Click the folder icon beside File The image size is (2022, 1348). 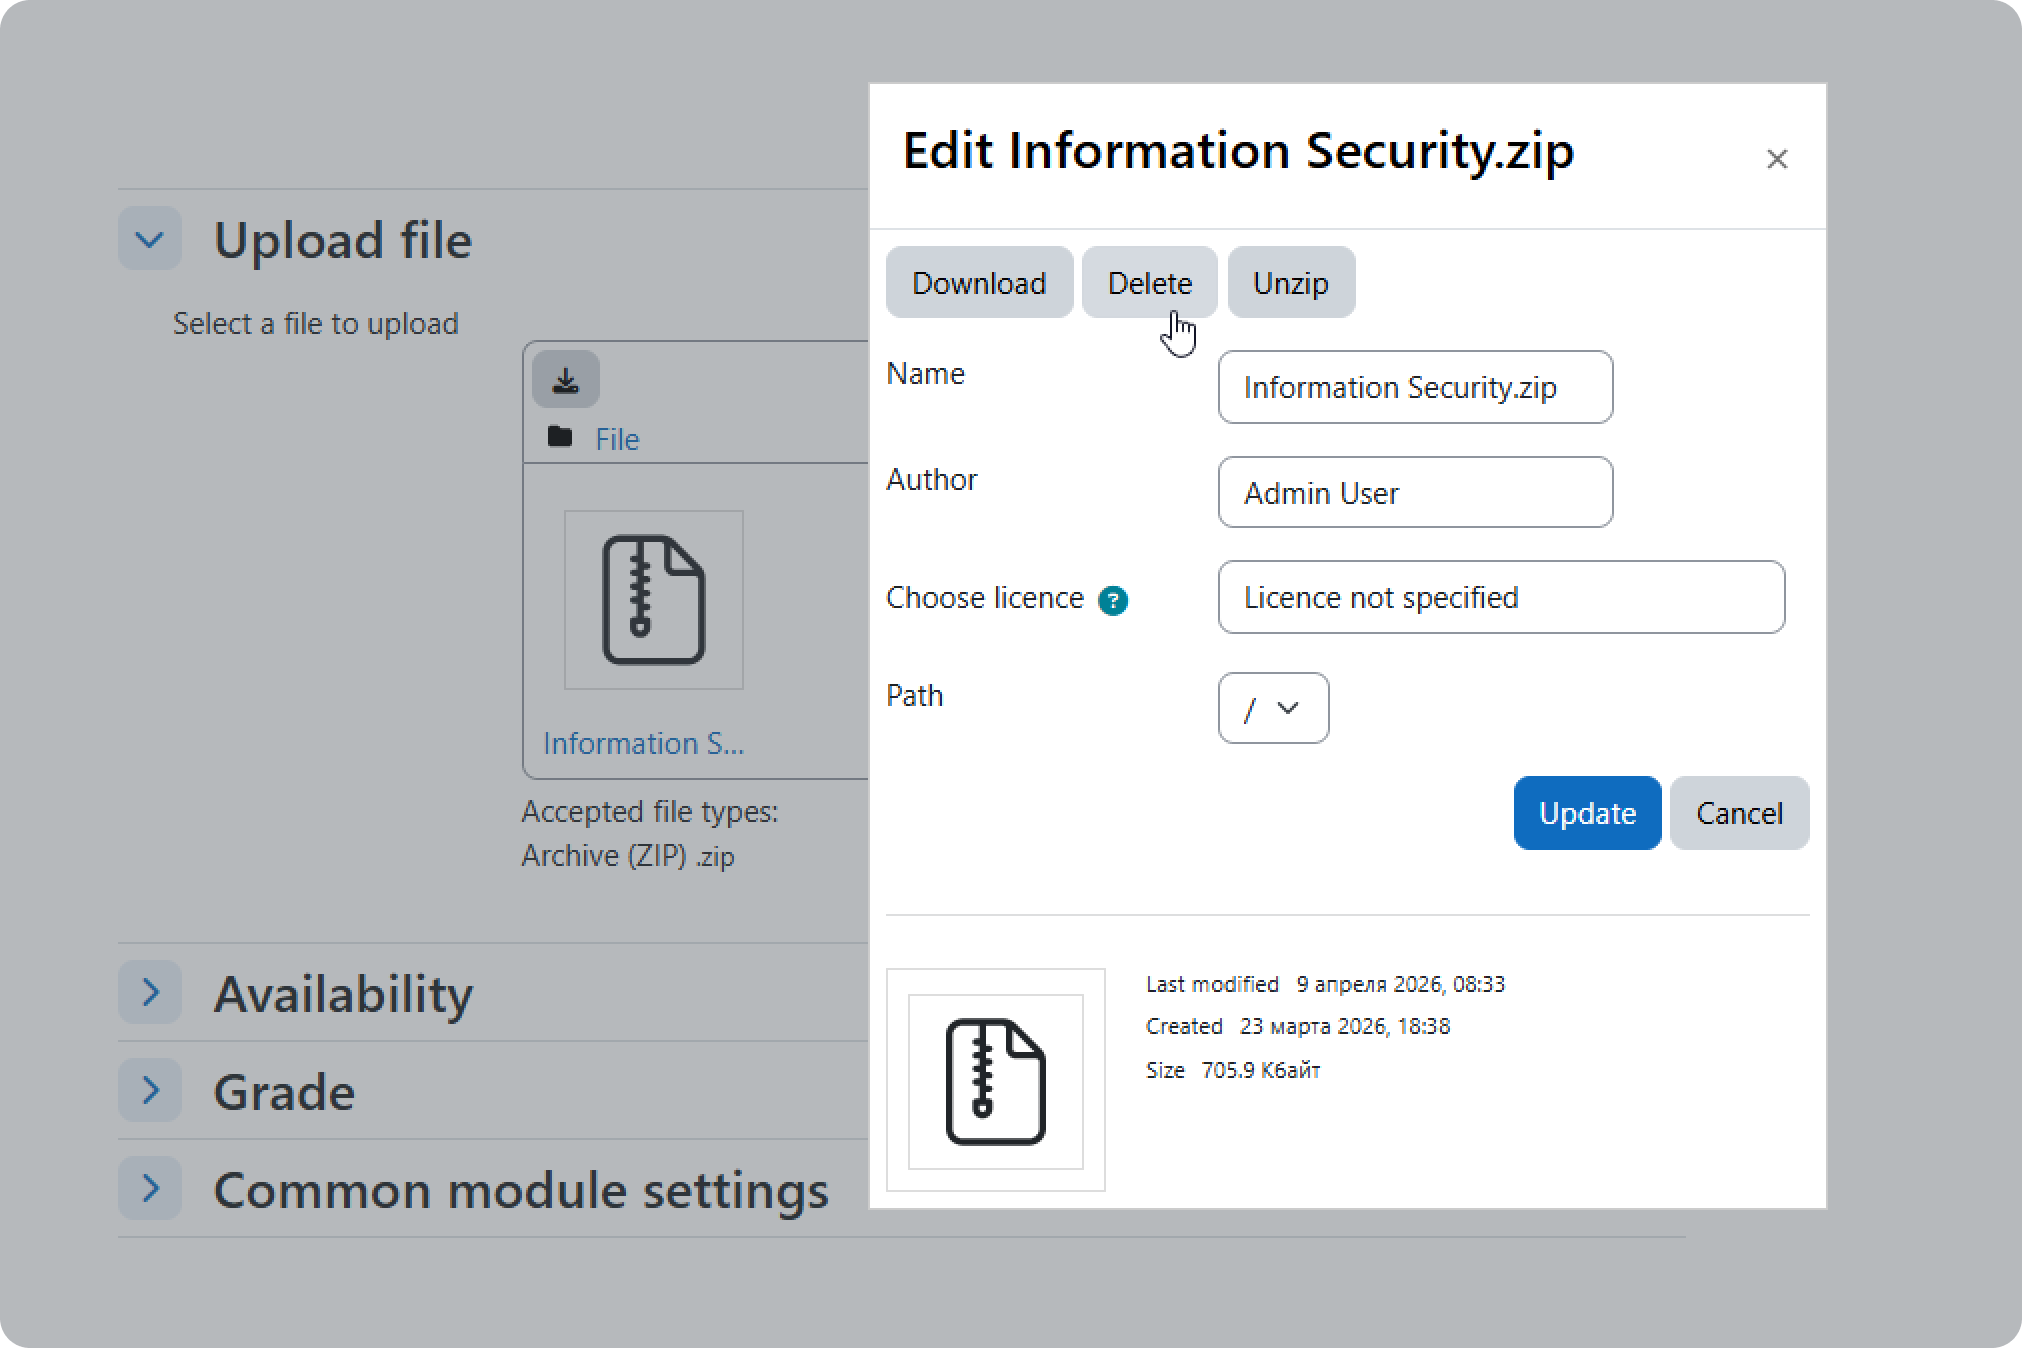point(560,437)
